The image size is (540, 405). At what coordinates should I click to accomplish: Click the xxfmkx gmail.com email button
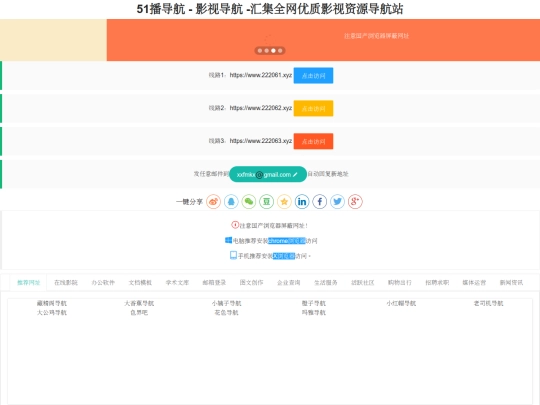(x=268, y=174)
